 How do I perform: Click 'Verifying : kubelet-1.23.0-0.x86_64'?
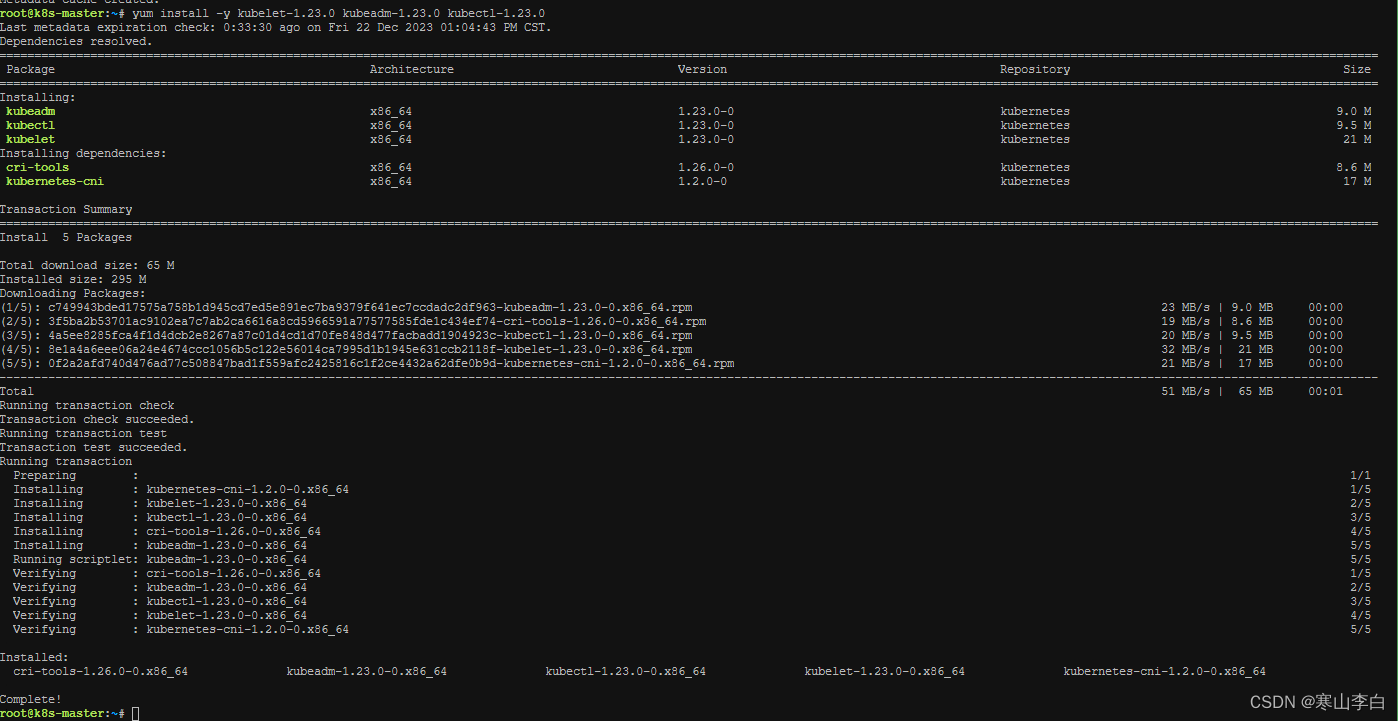160,616
